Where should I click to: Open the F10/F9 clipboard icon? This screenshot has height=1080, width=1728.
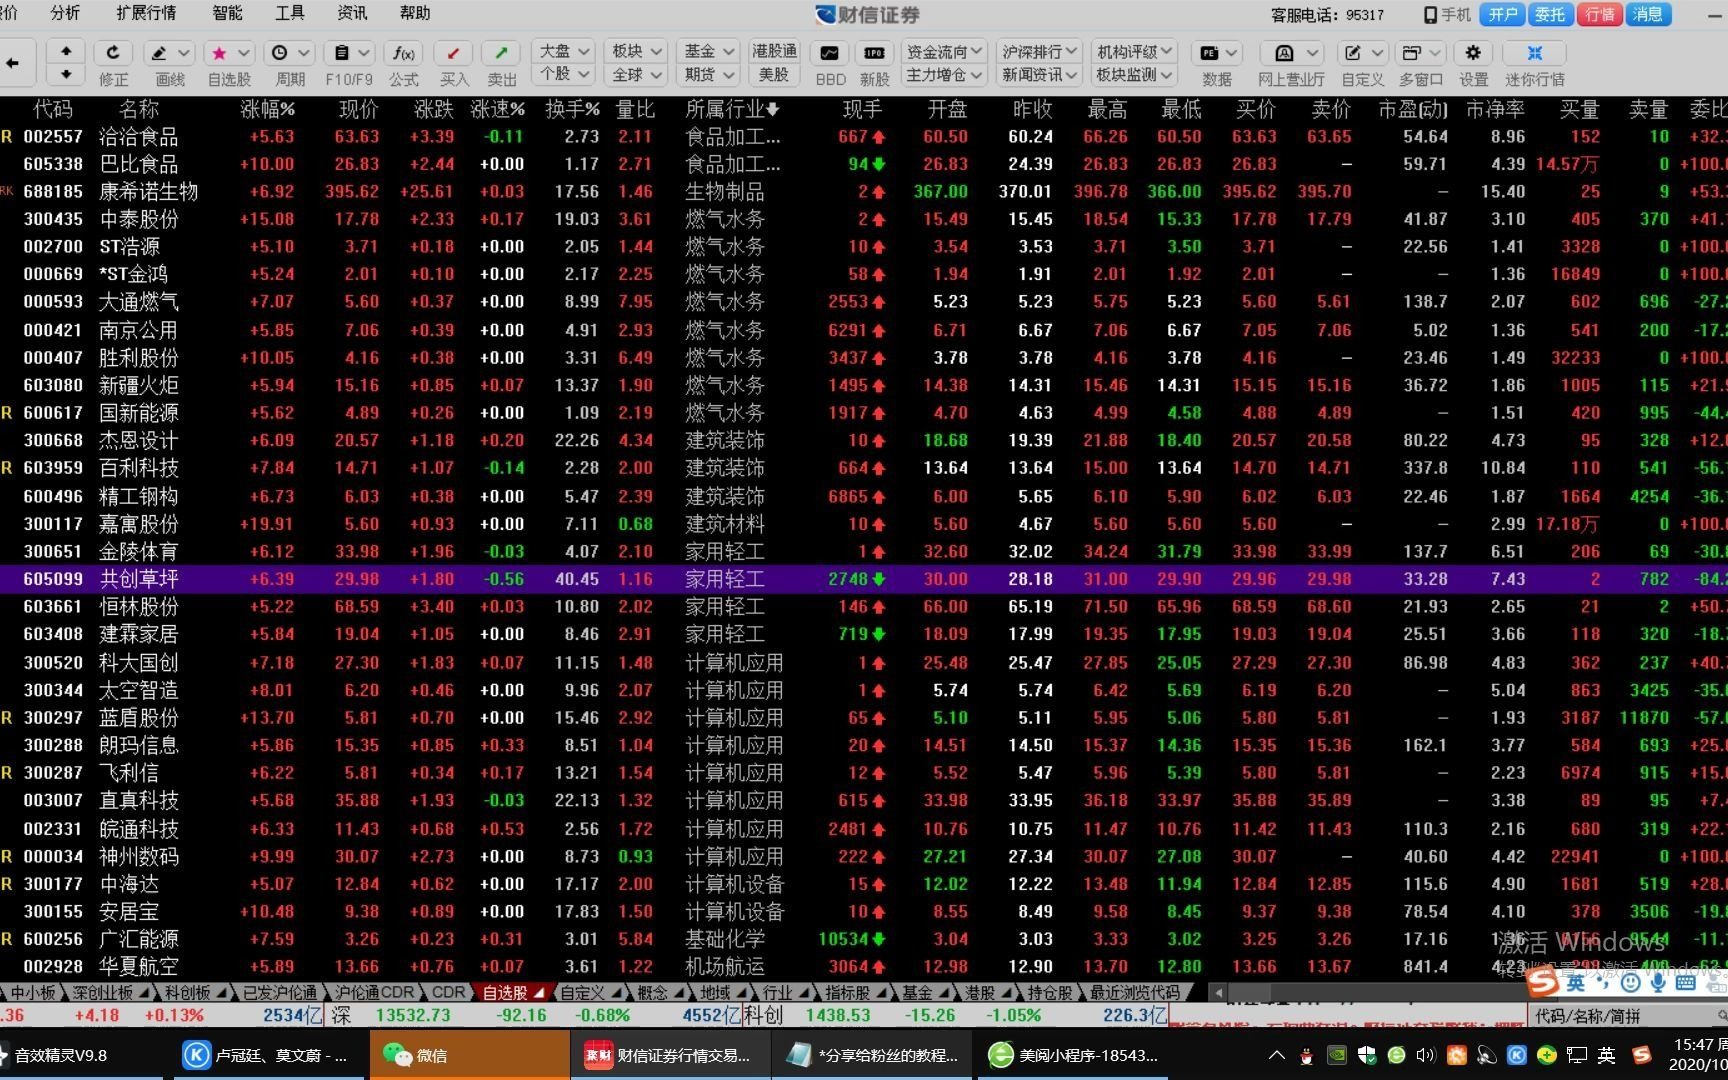[x=341, y=52]
